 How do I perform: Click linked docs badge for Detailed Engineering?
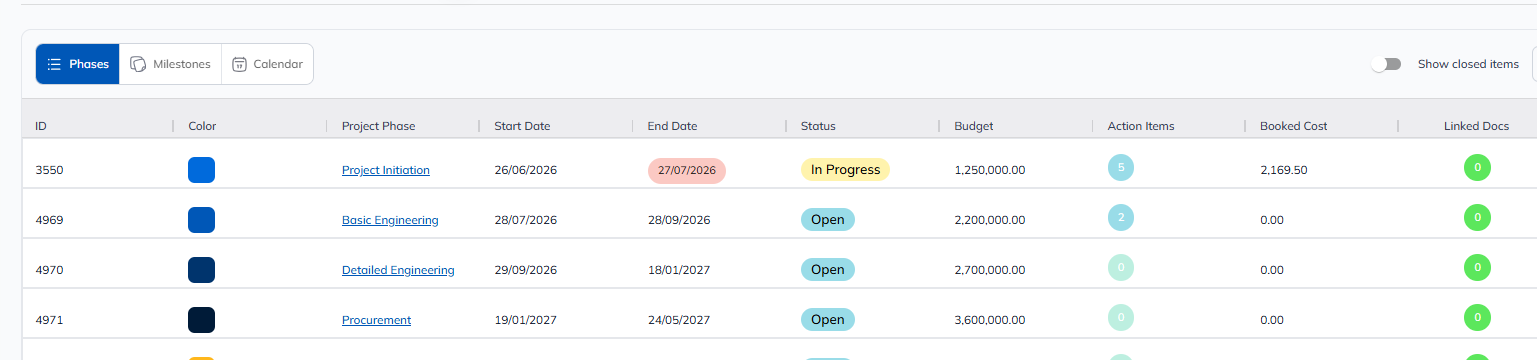click(1477, 268)
